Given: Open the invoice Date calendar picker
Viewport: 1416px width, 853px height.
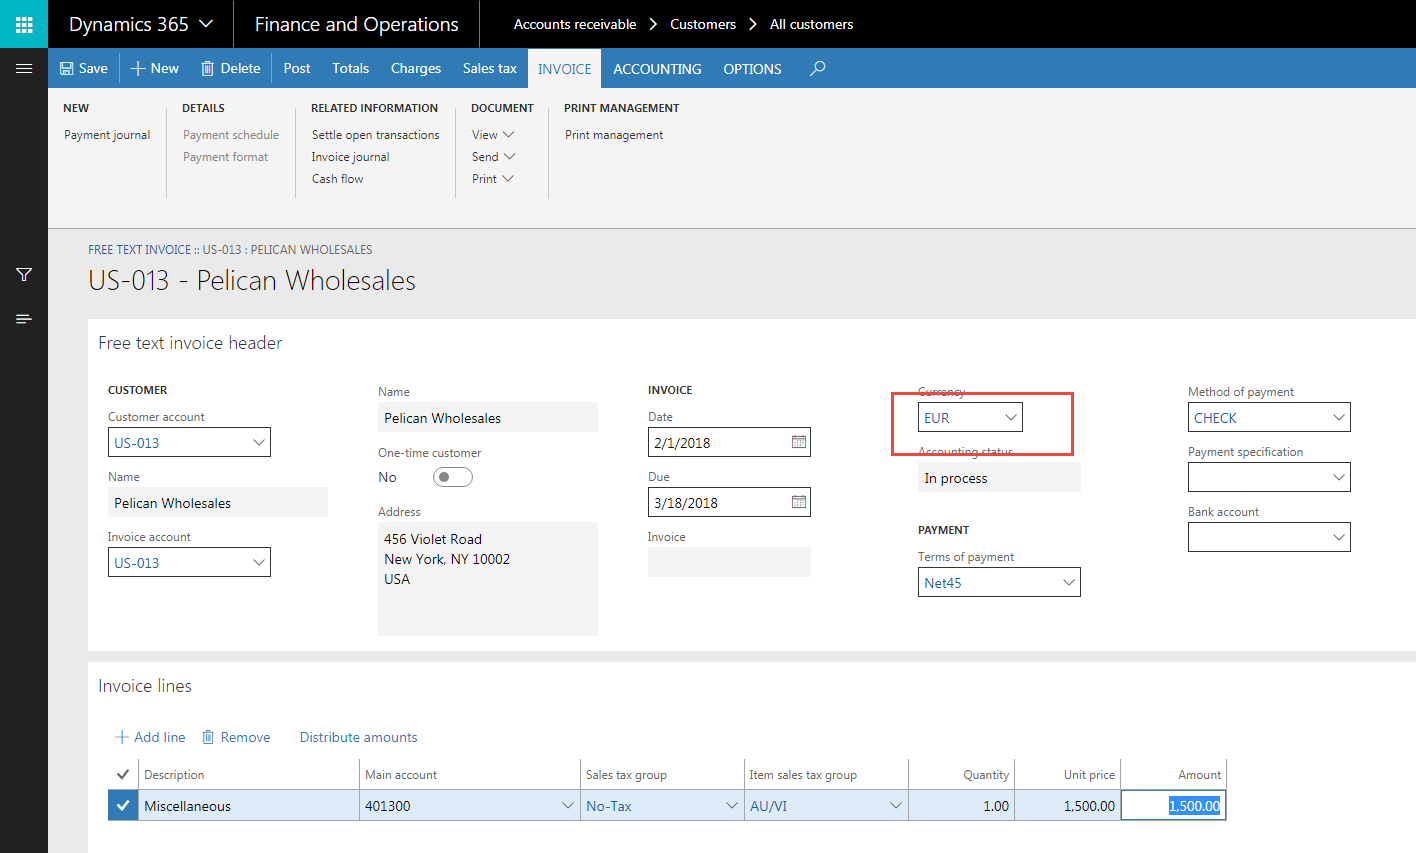Looking at the screenshot, I should tap(799, 442).
